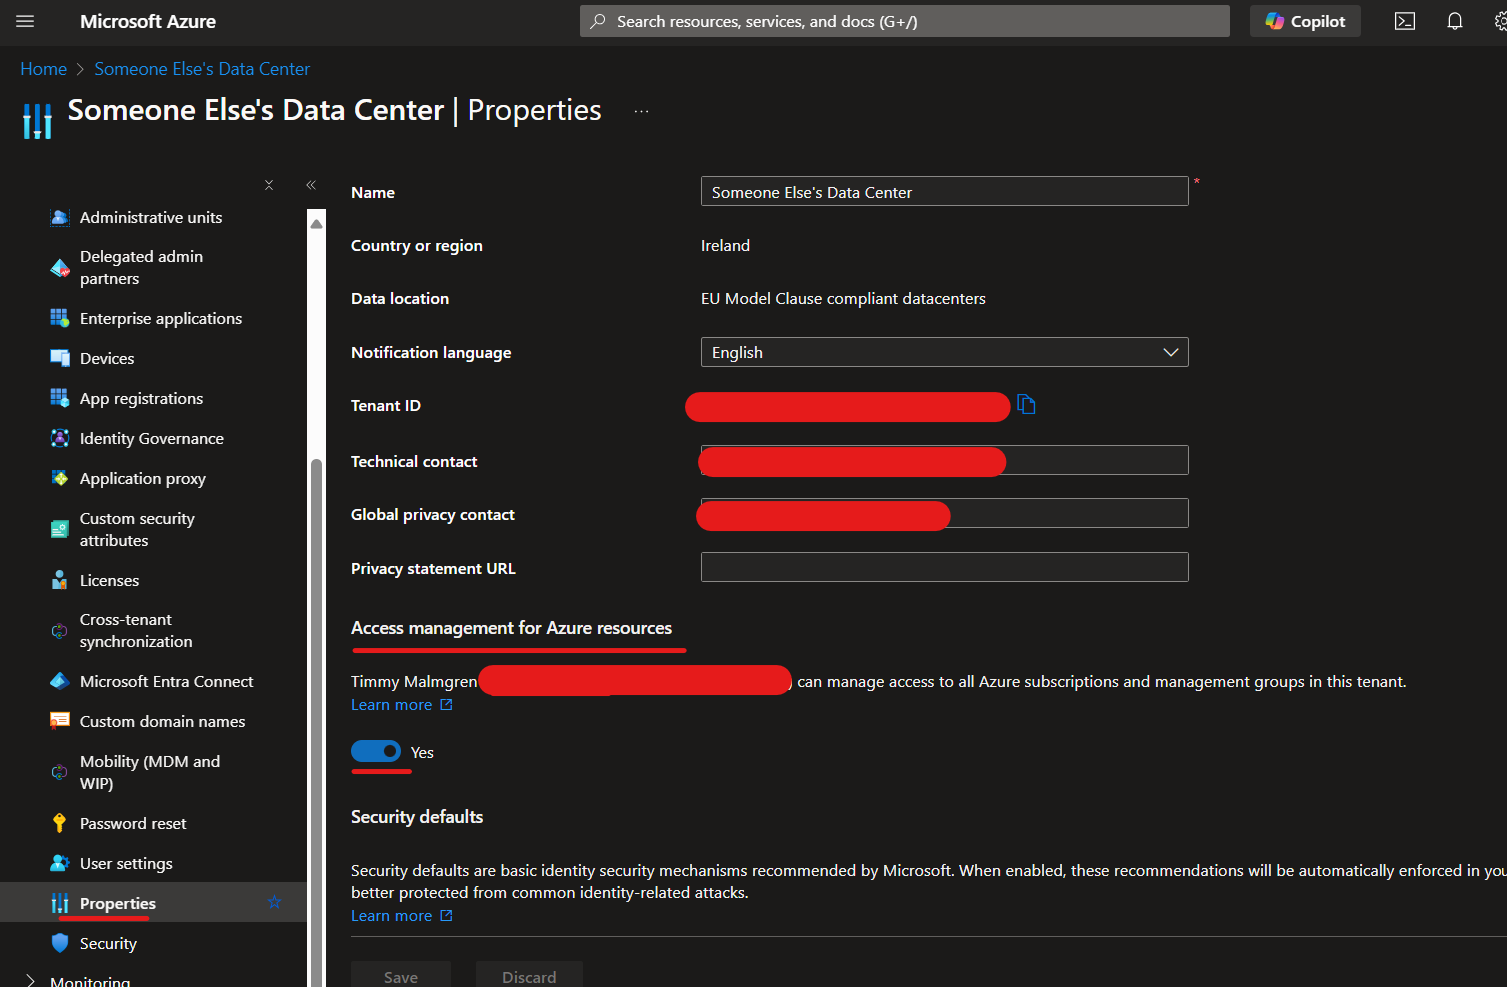
Task: Toggle Access management switch set to Yes
Action: point(376,751)
